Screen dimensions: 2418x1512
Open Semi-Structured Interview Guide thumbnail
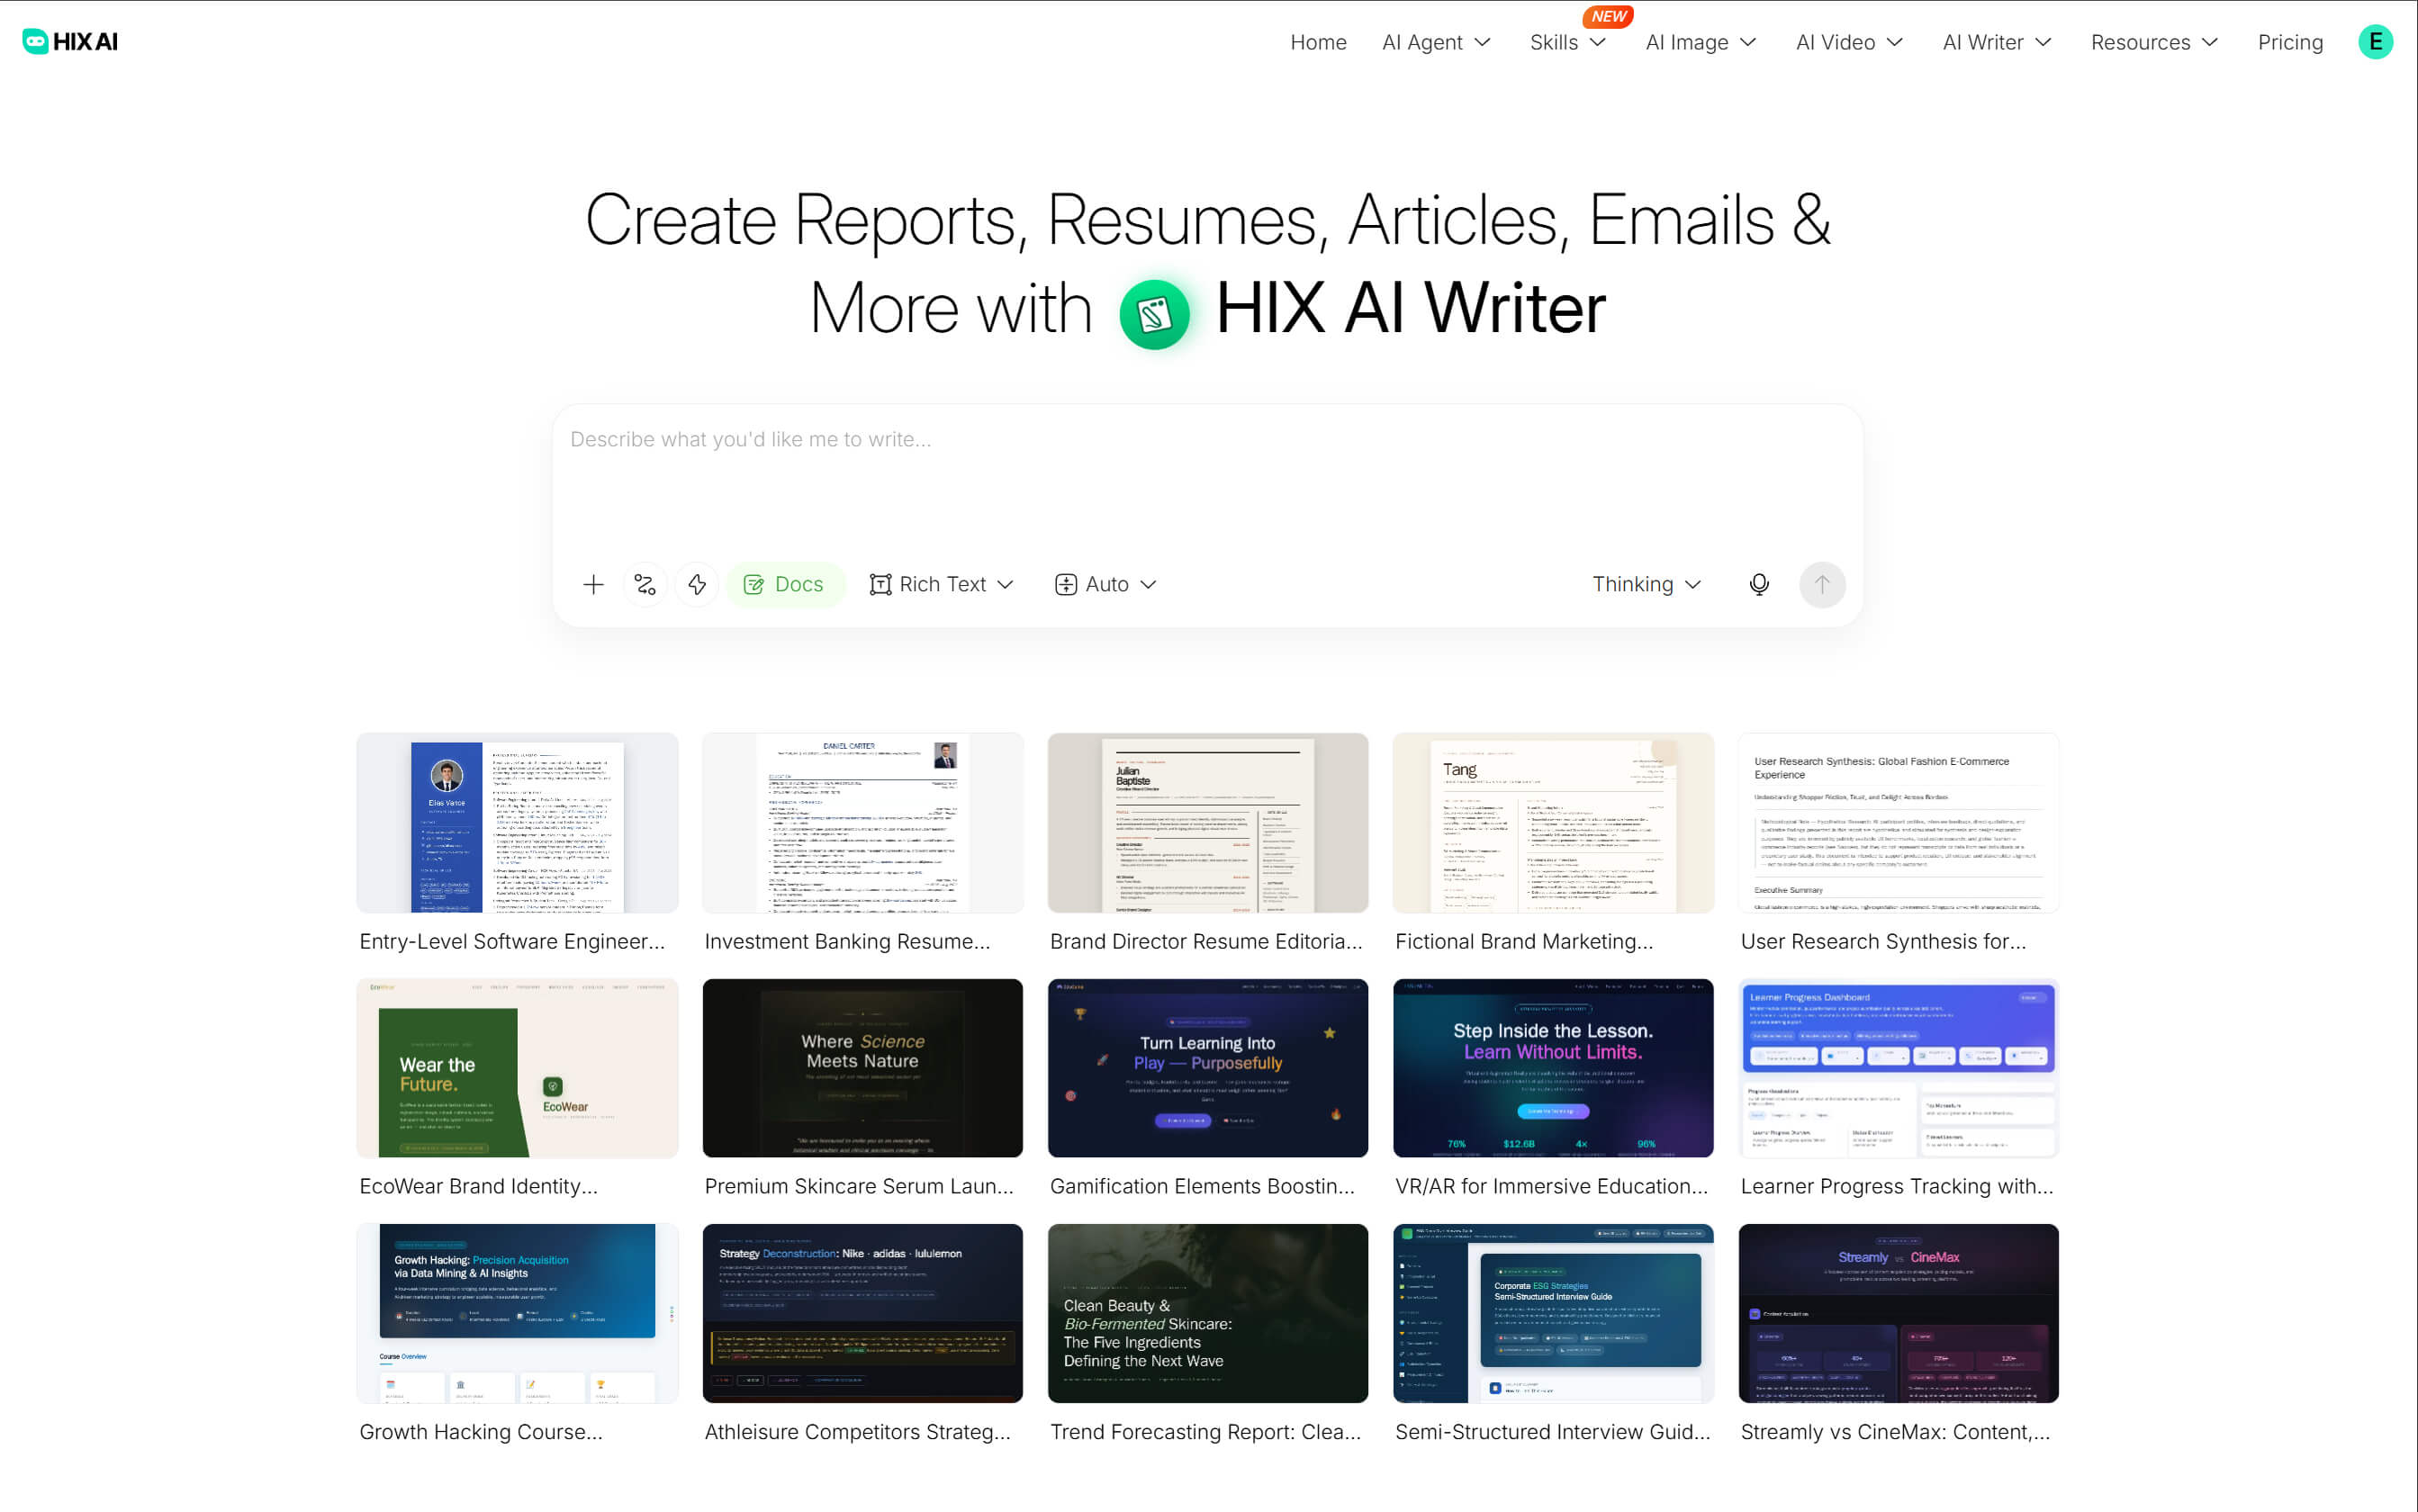tap(1553, 1313)
